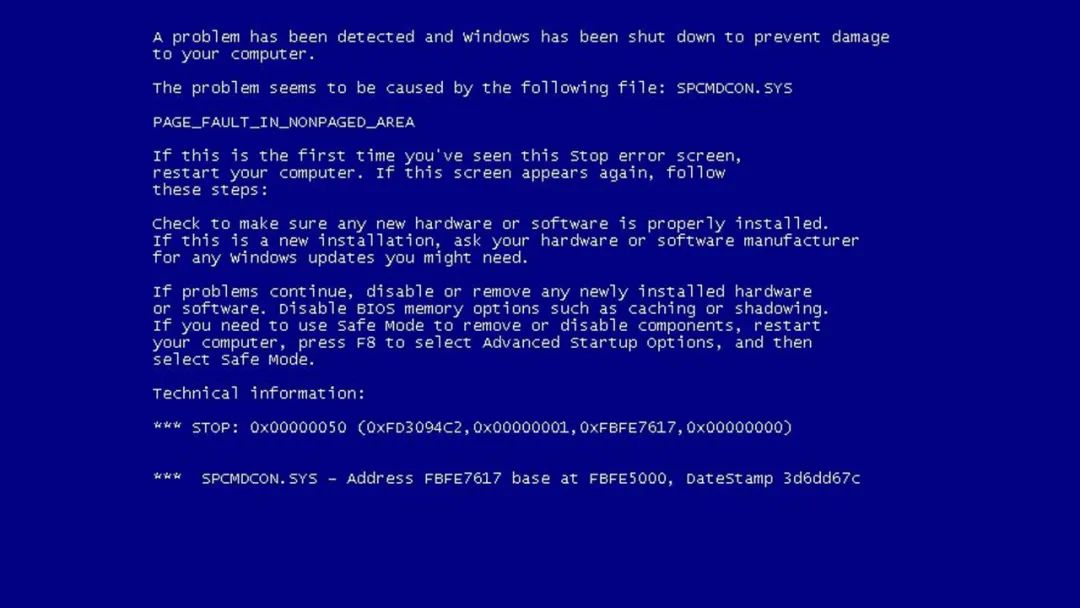Click the second parameter 0x00000001
This screenshot has height=608, width=1080.
521,428
